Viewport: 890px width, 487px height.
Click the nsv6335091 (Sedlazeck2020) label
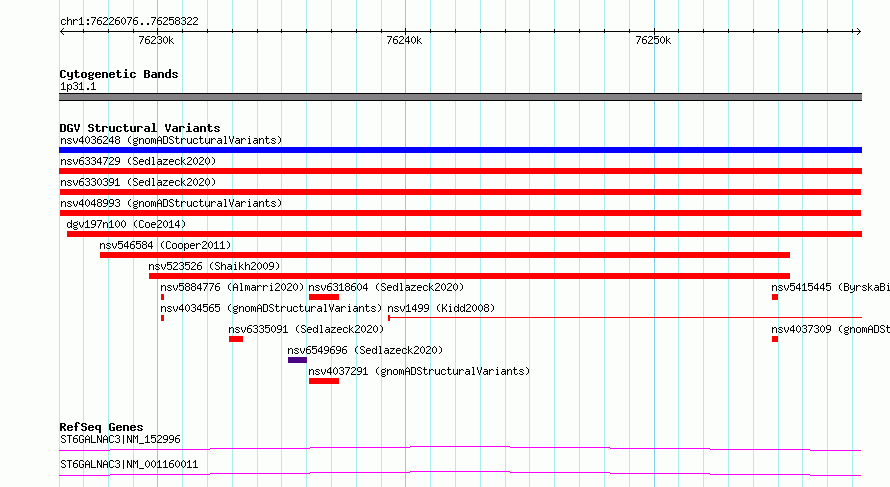tap(306, 329)
